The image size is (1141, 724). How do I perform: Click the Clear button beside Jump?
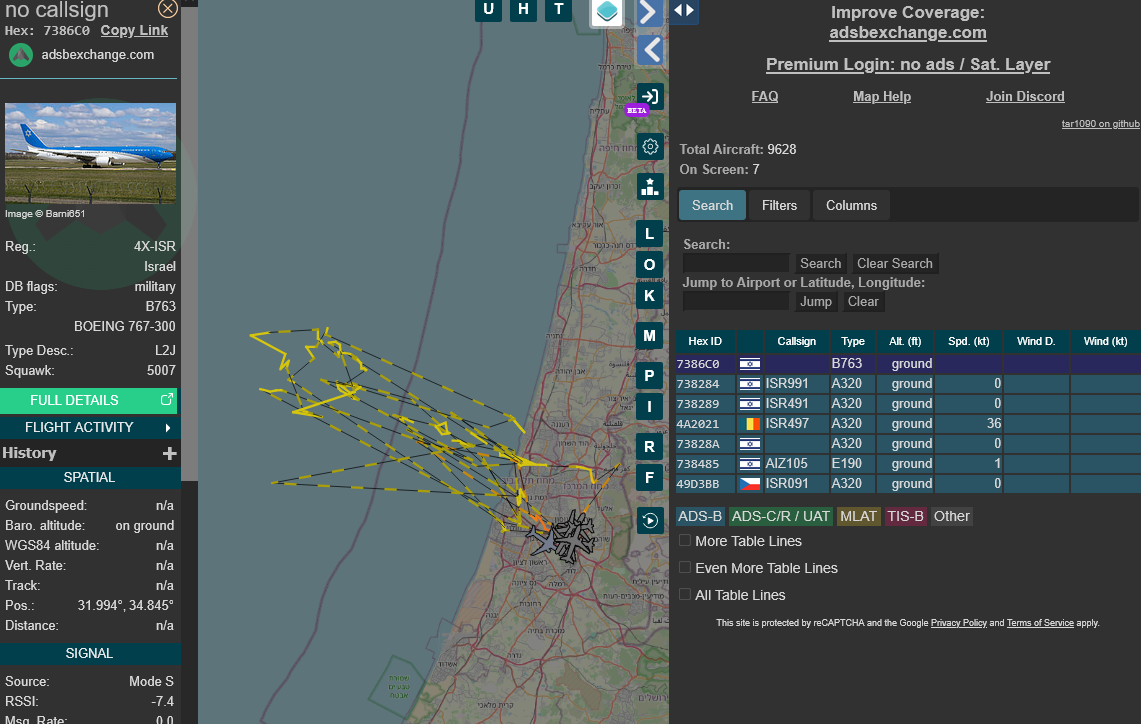pos(863,301)
